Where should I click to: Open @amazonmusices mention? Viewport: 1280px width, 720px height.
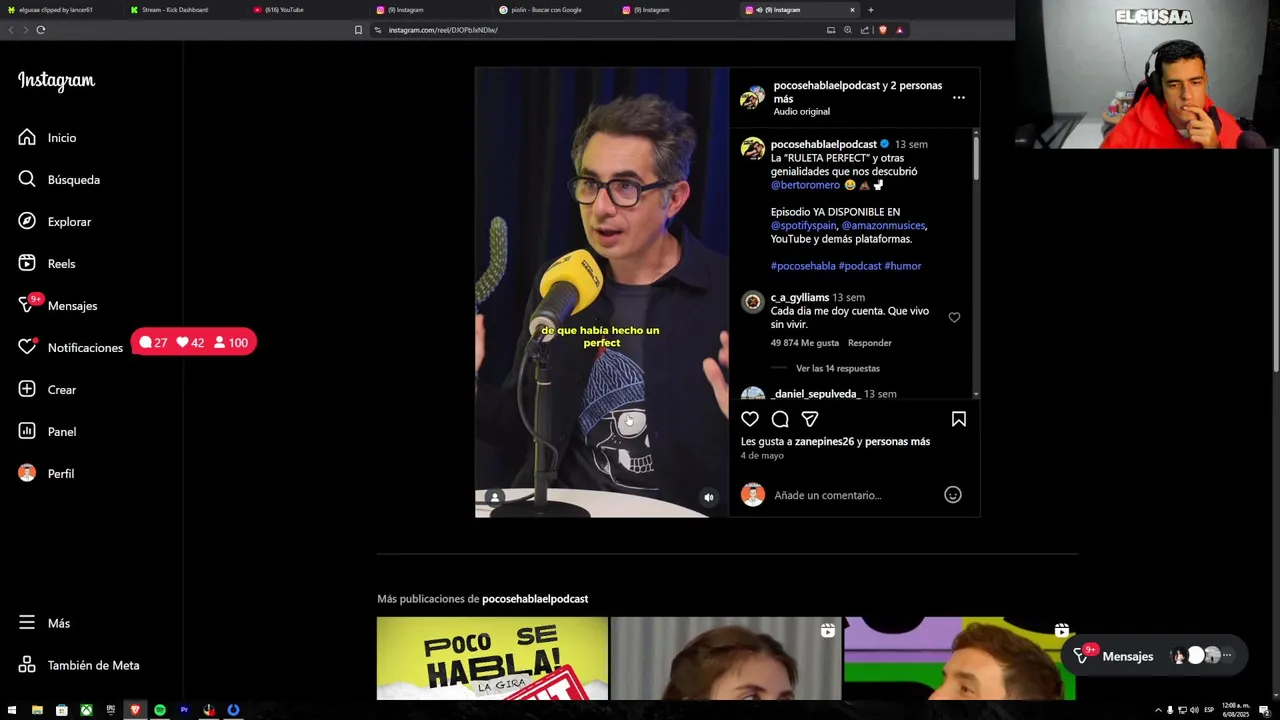(884, 226)
